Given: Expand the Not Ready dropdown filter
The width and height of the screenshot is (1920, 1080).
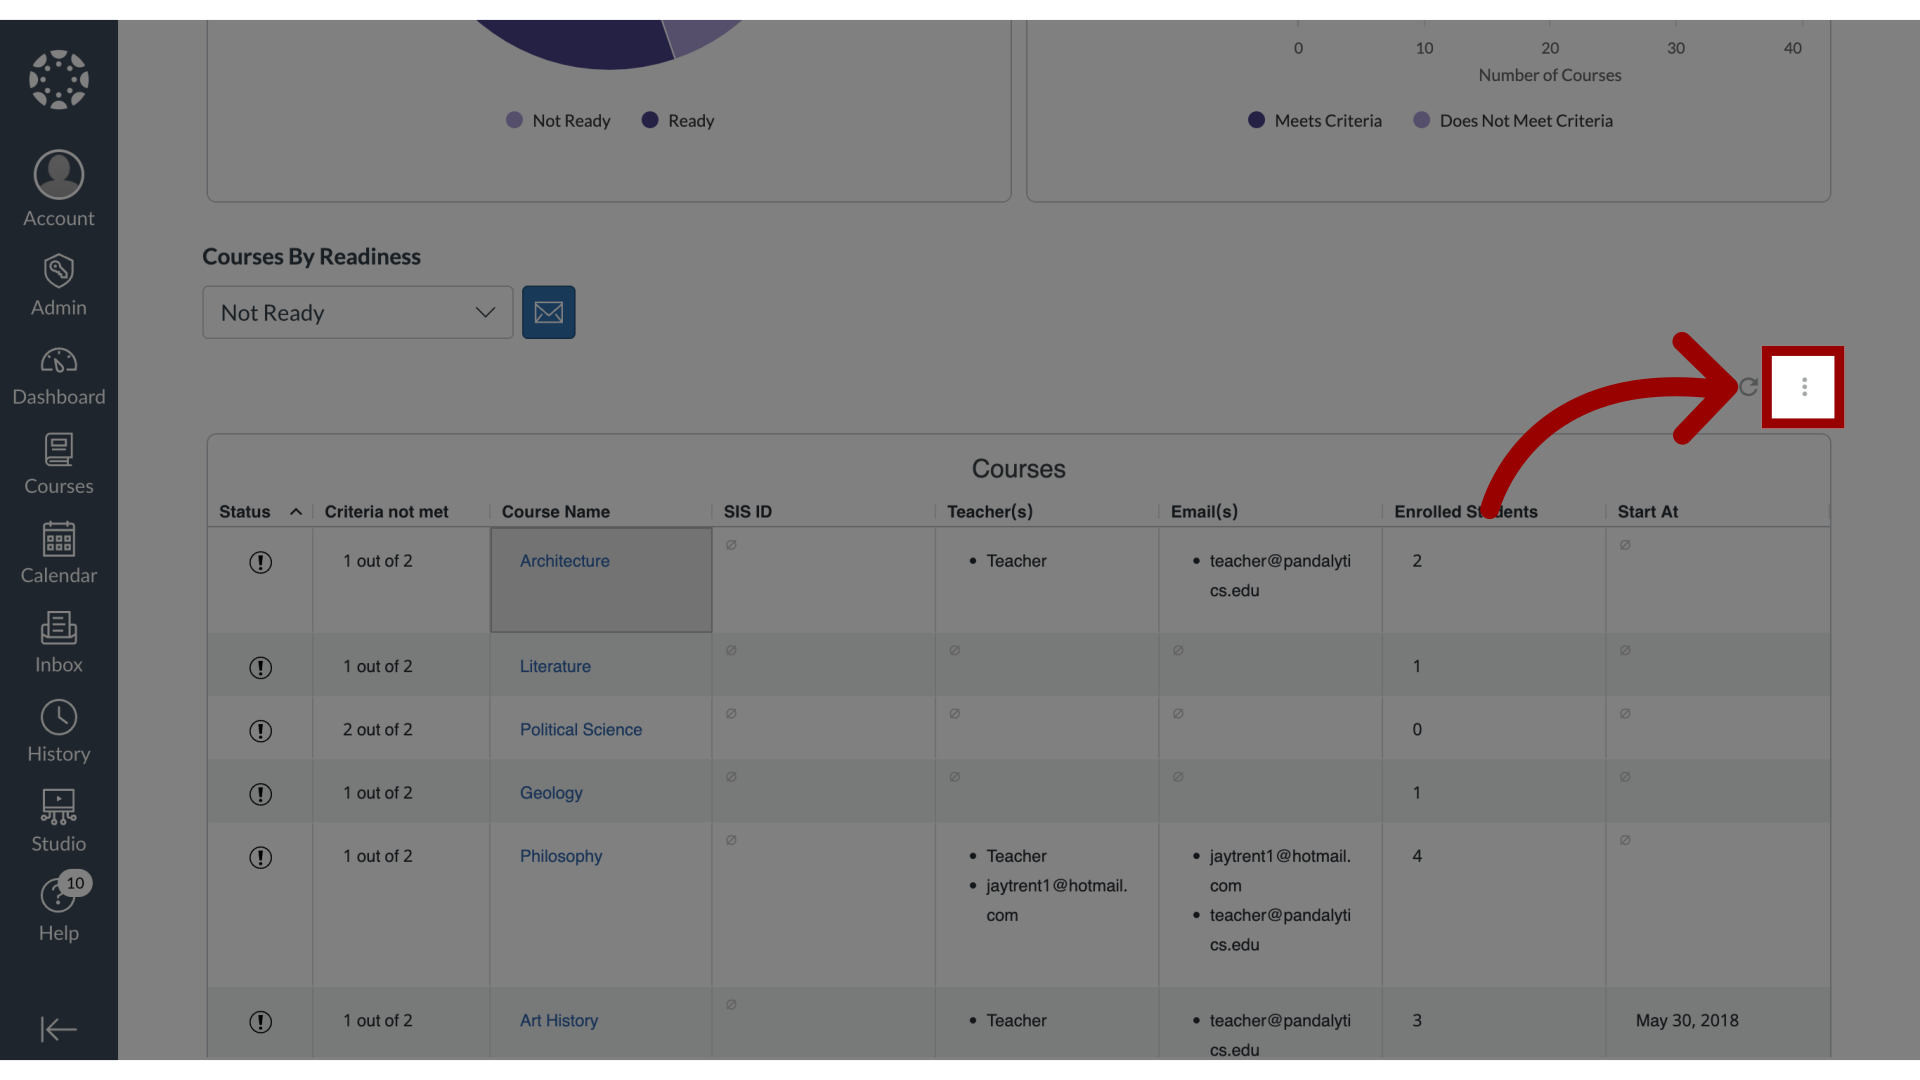Looking at the screenshot, I should pyautogui.click(x=357, y=311).
